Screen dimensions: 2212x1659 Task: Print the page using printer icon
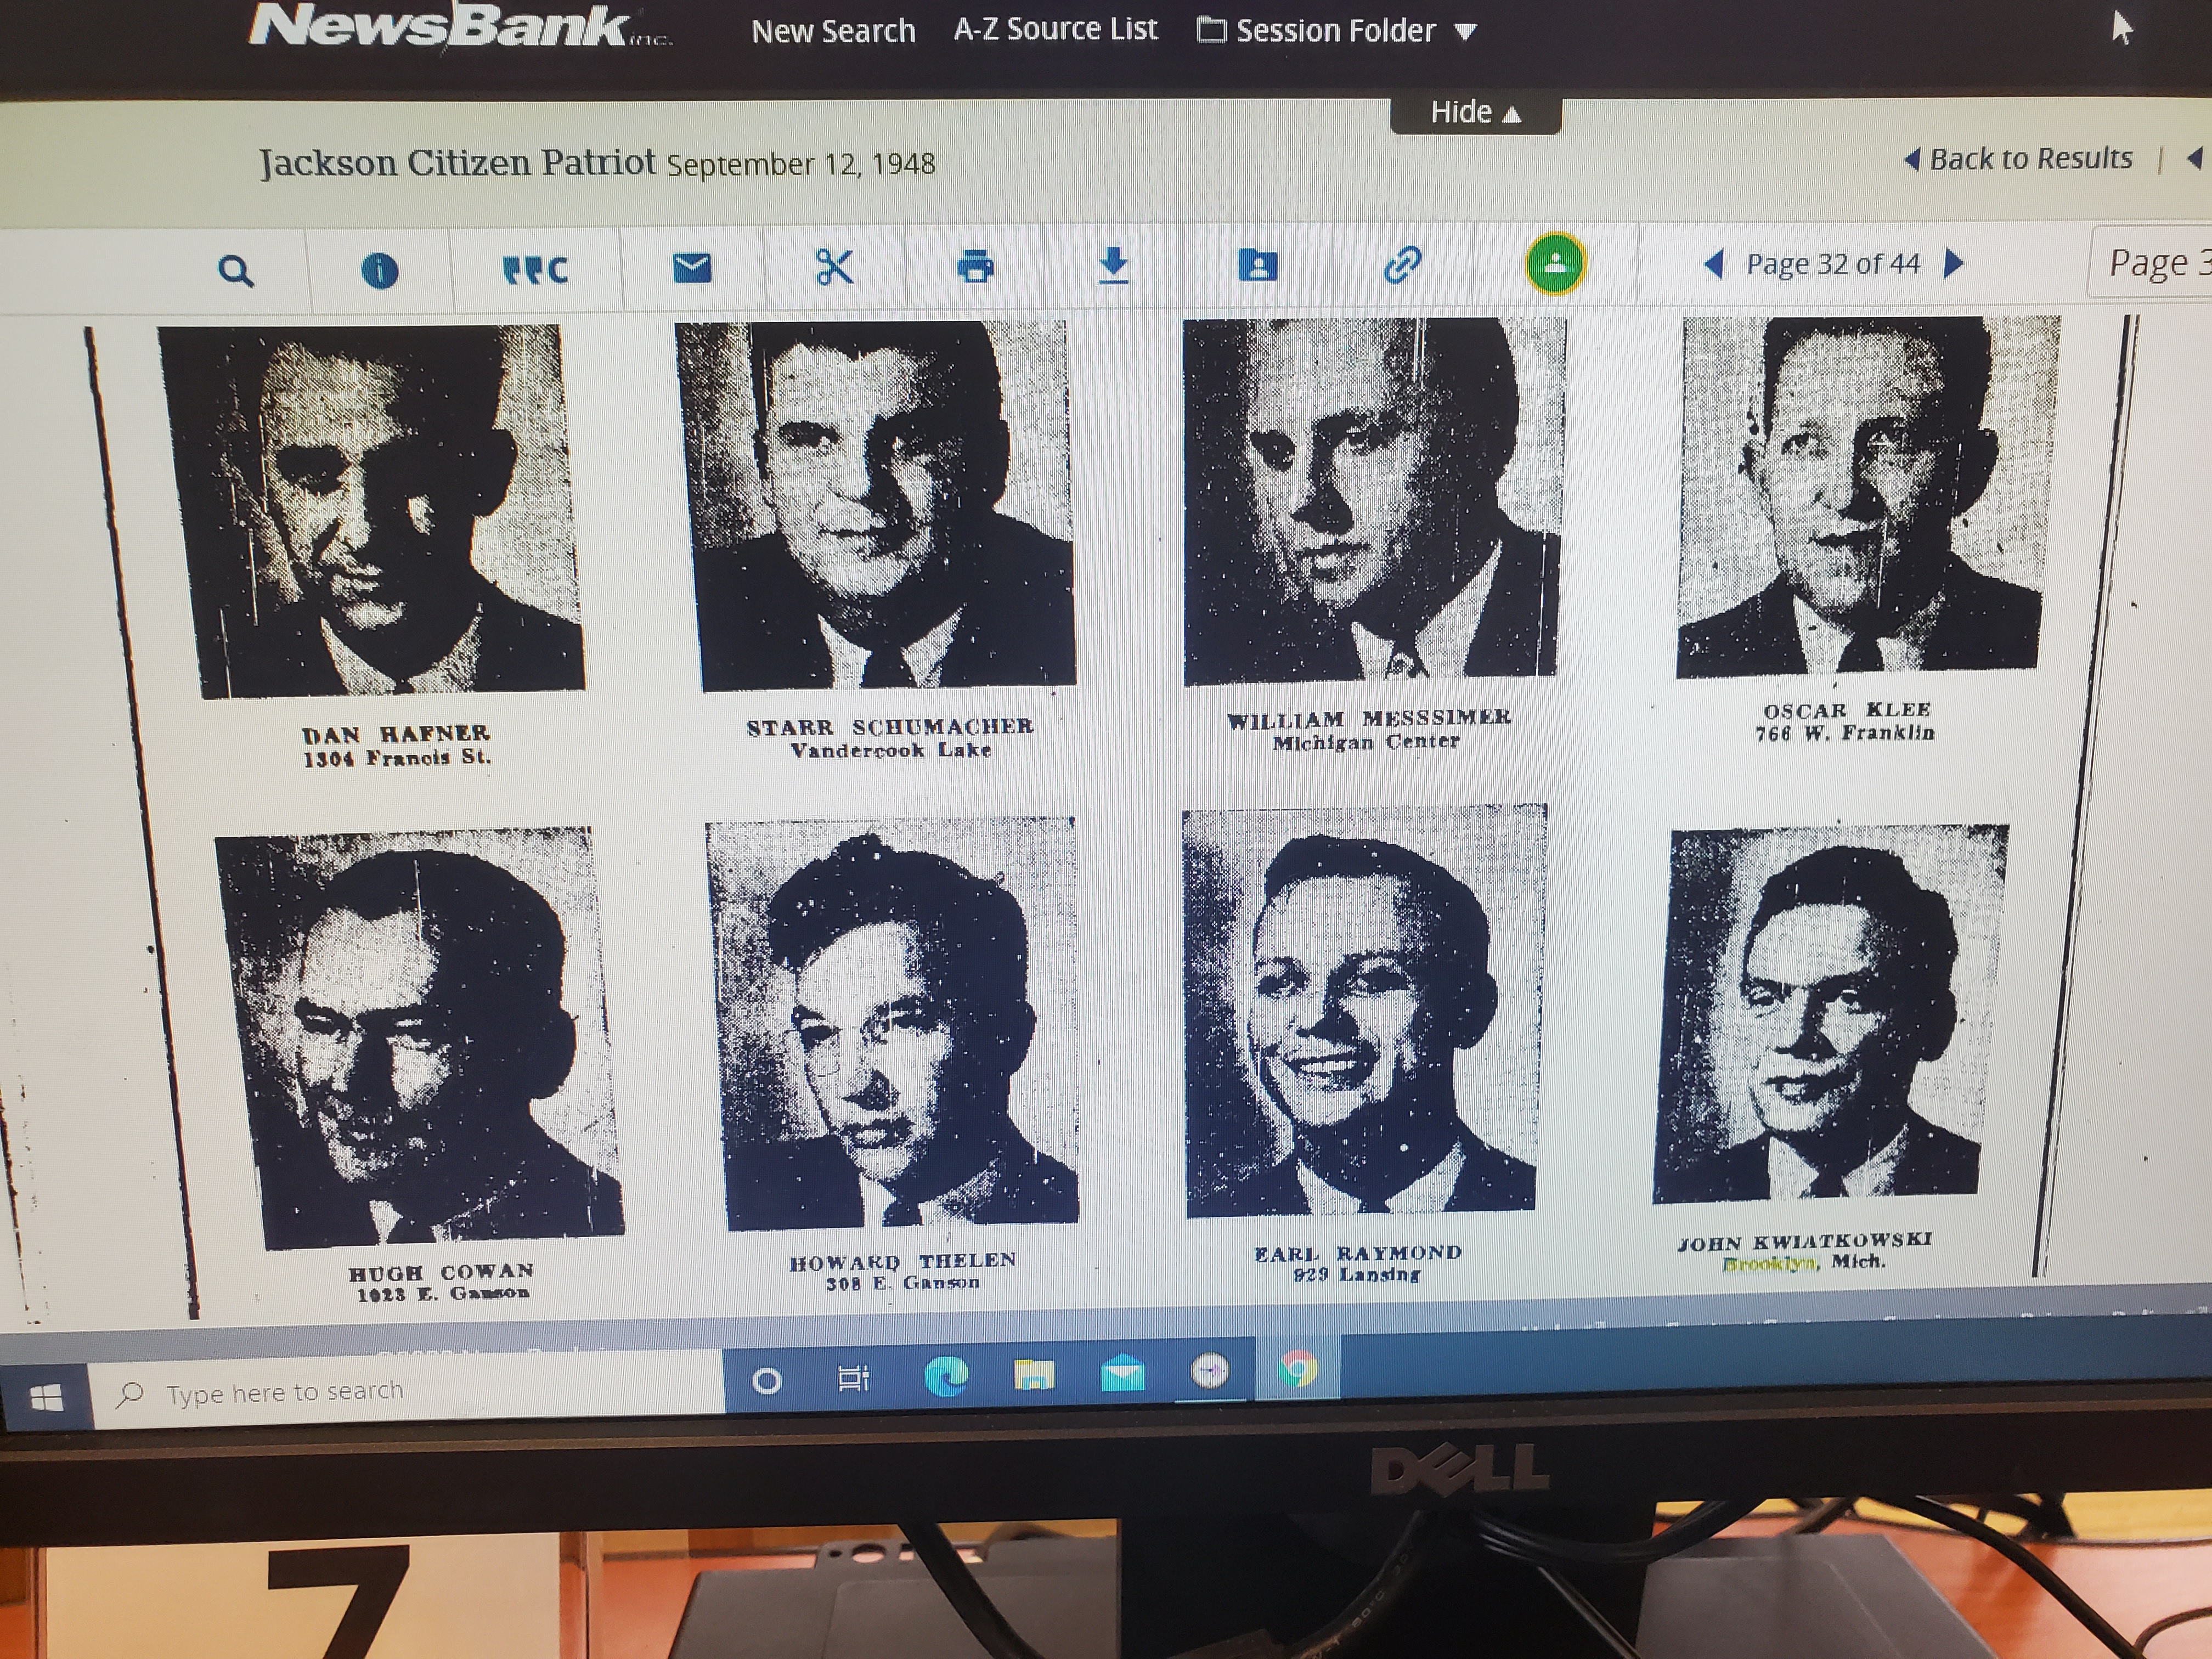click(975, 266)
